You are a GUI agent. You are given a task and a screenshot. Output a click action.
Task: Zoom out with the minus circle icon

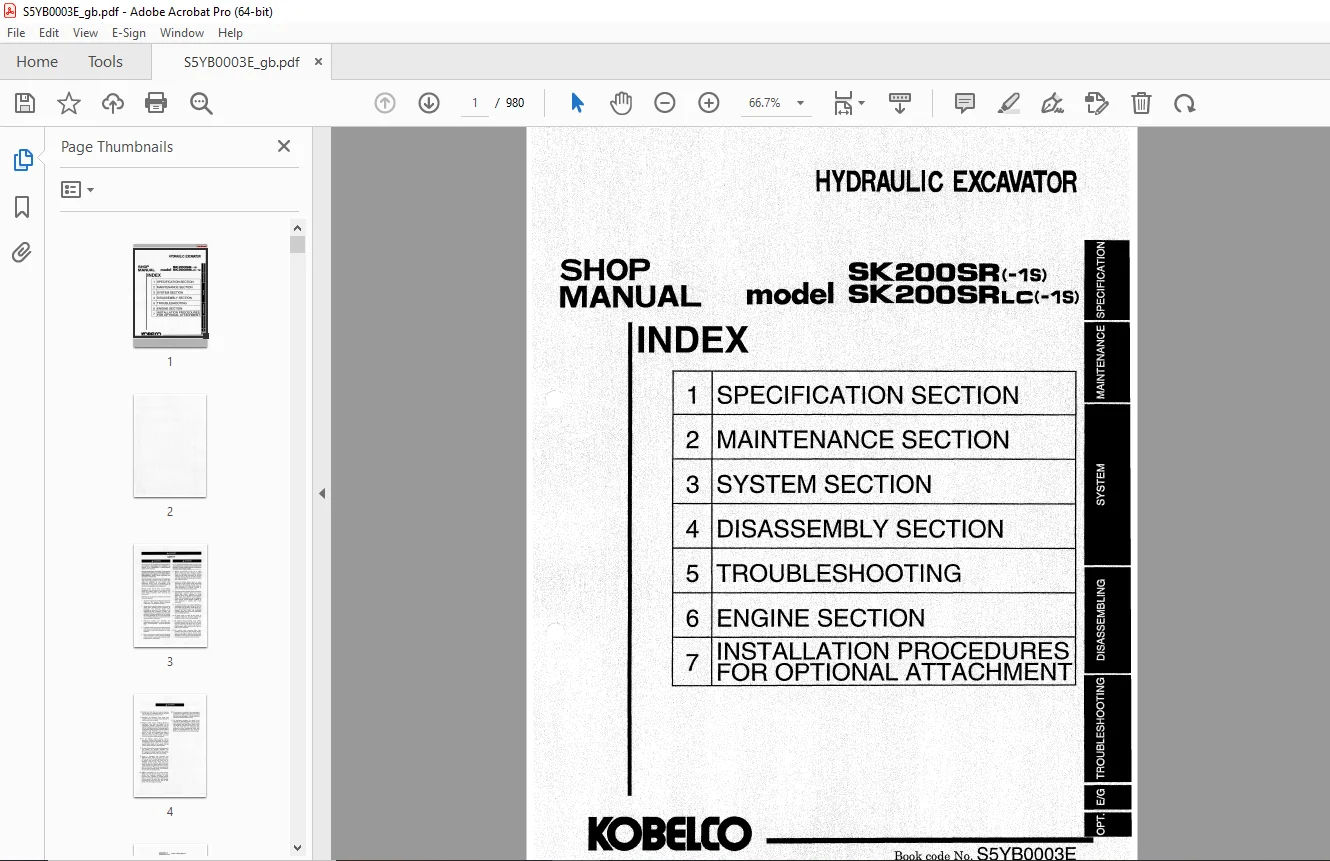pos(665,103)
